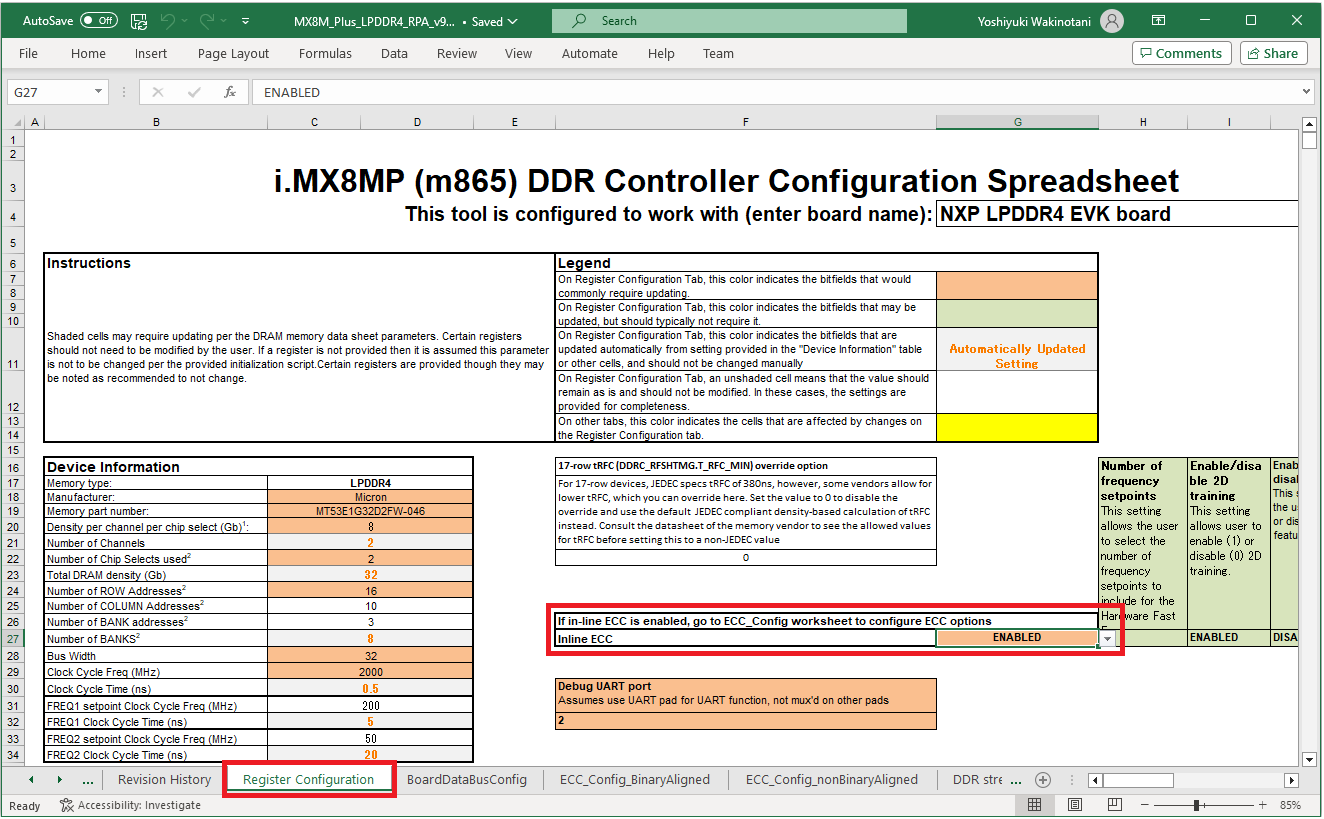Screen dimensions: 1324x819
Task: Open the File menu
Action: (x=28, y=54)
